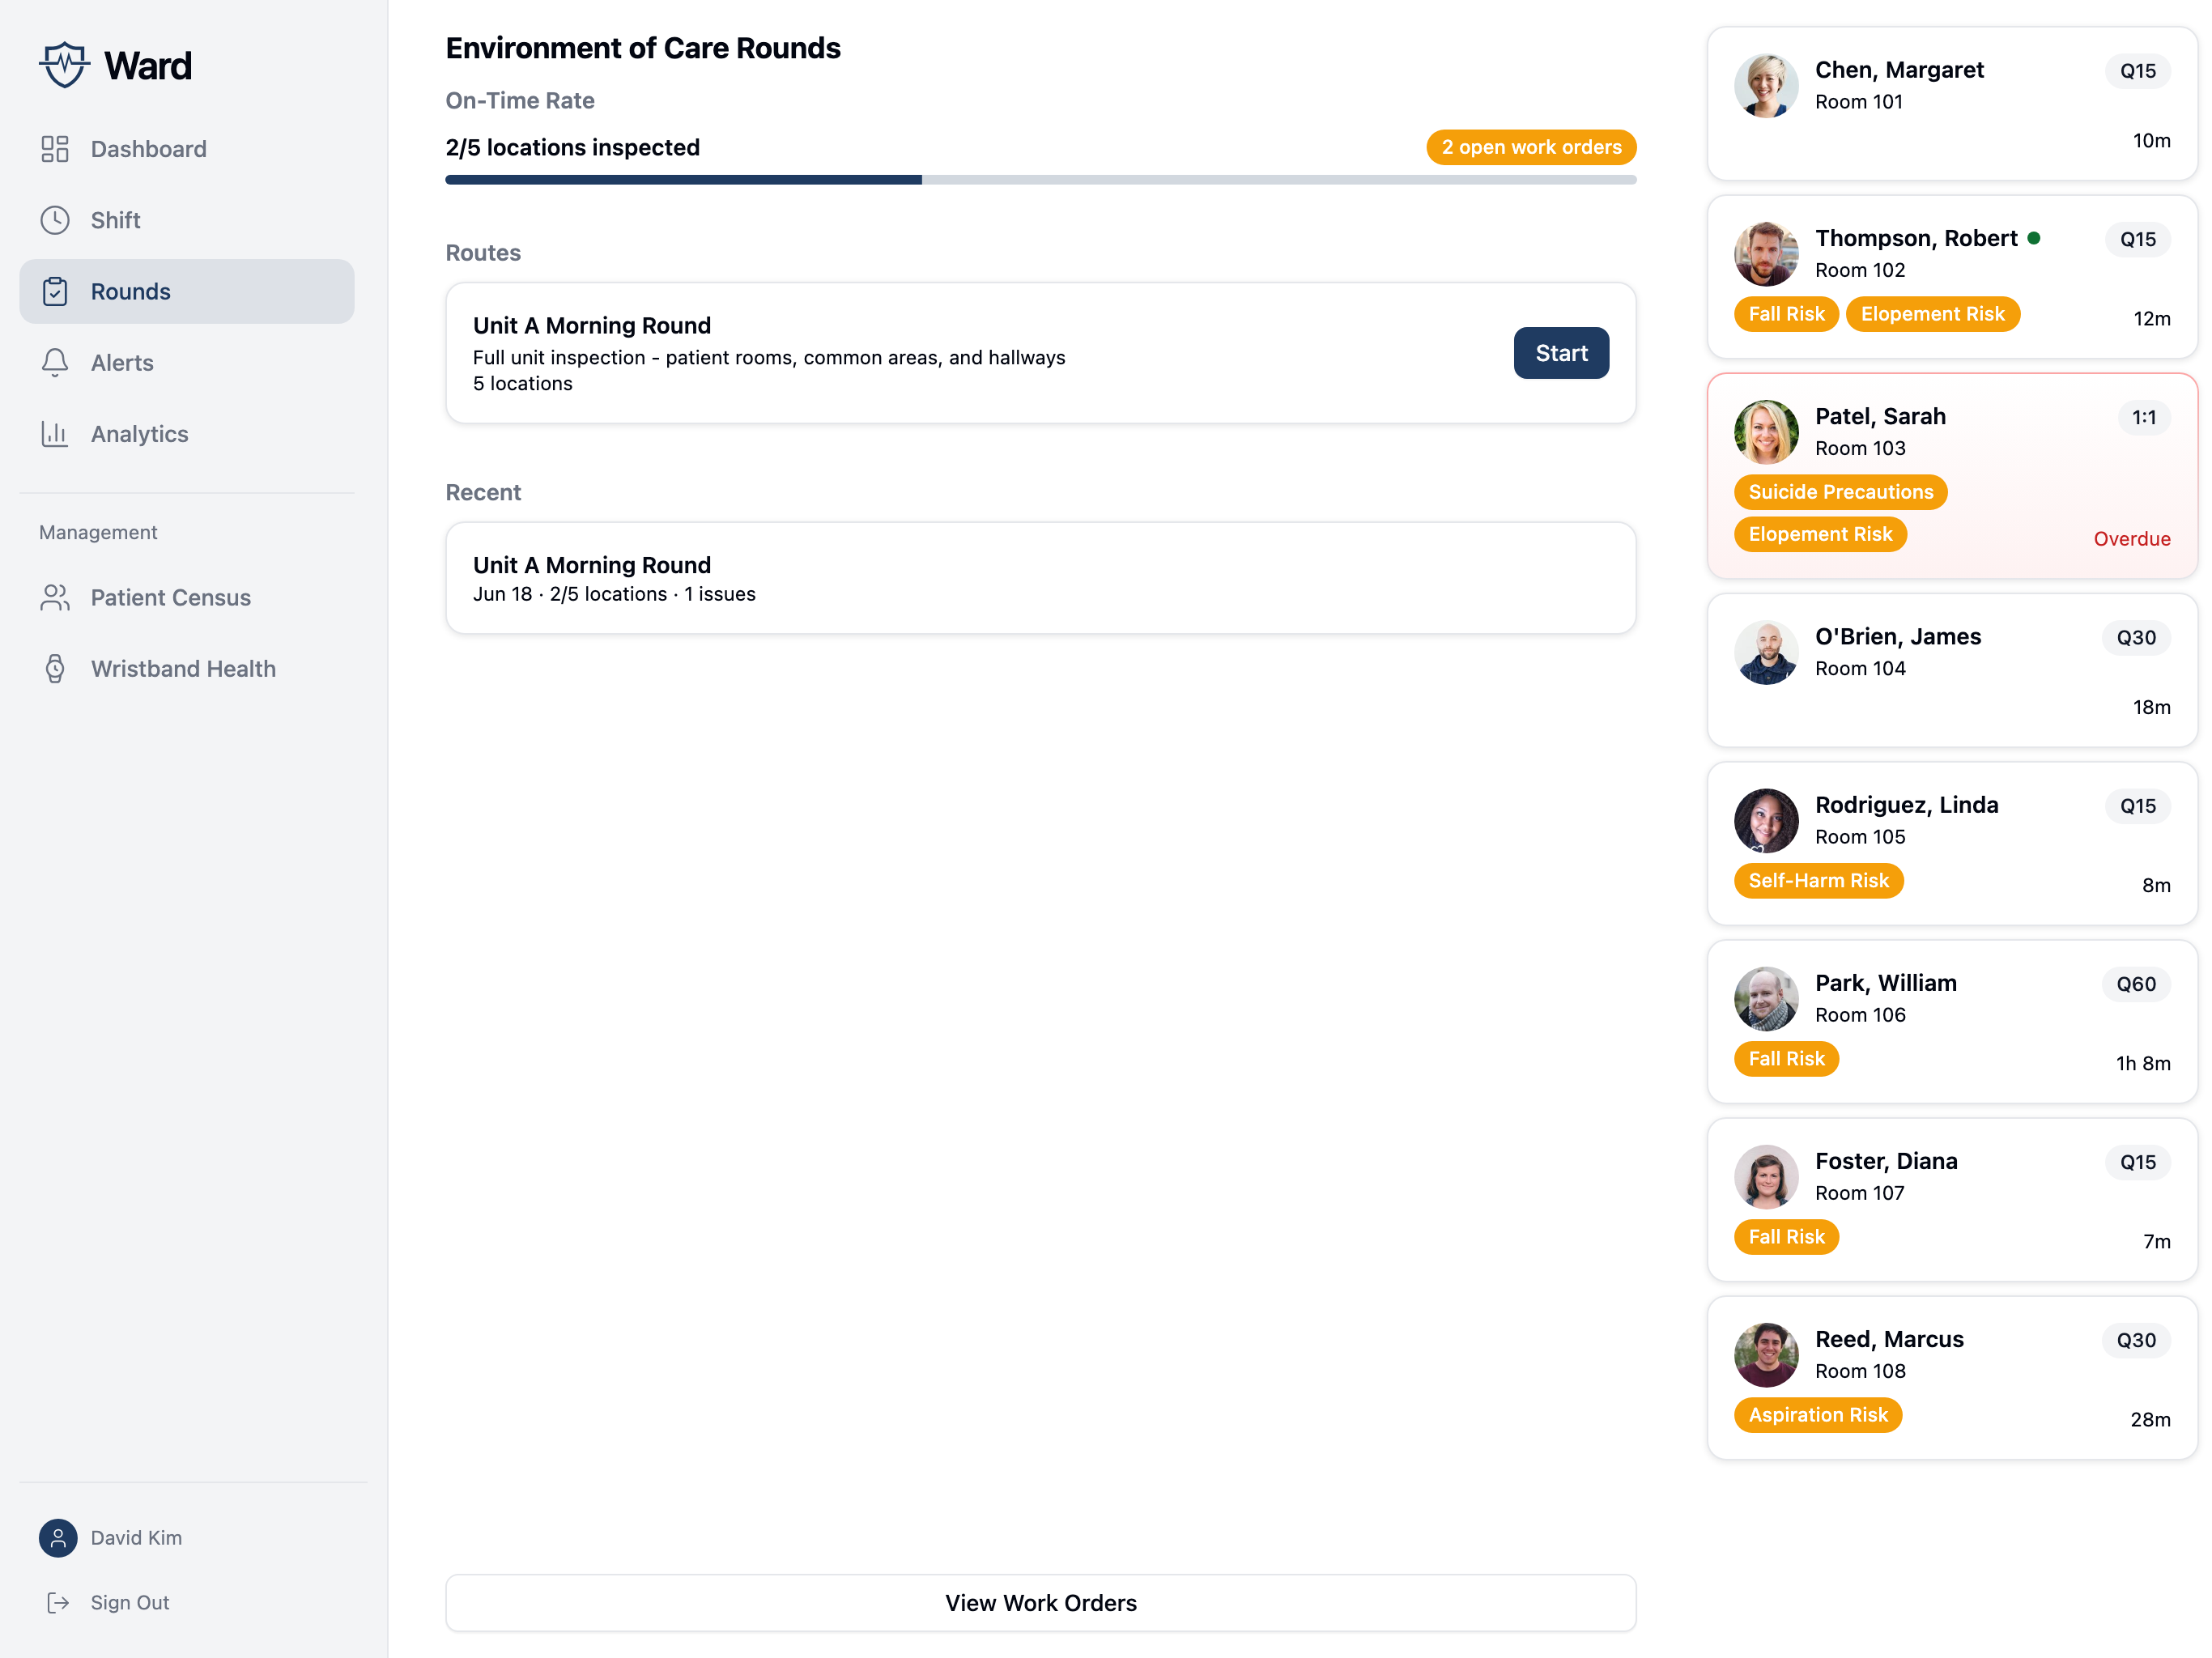
Task: Select Sarah Patel's overdue patient card
Action: [x=1952, y=476]
